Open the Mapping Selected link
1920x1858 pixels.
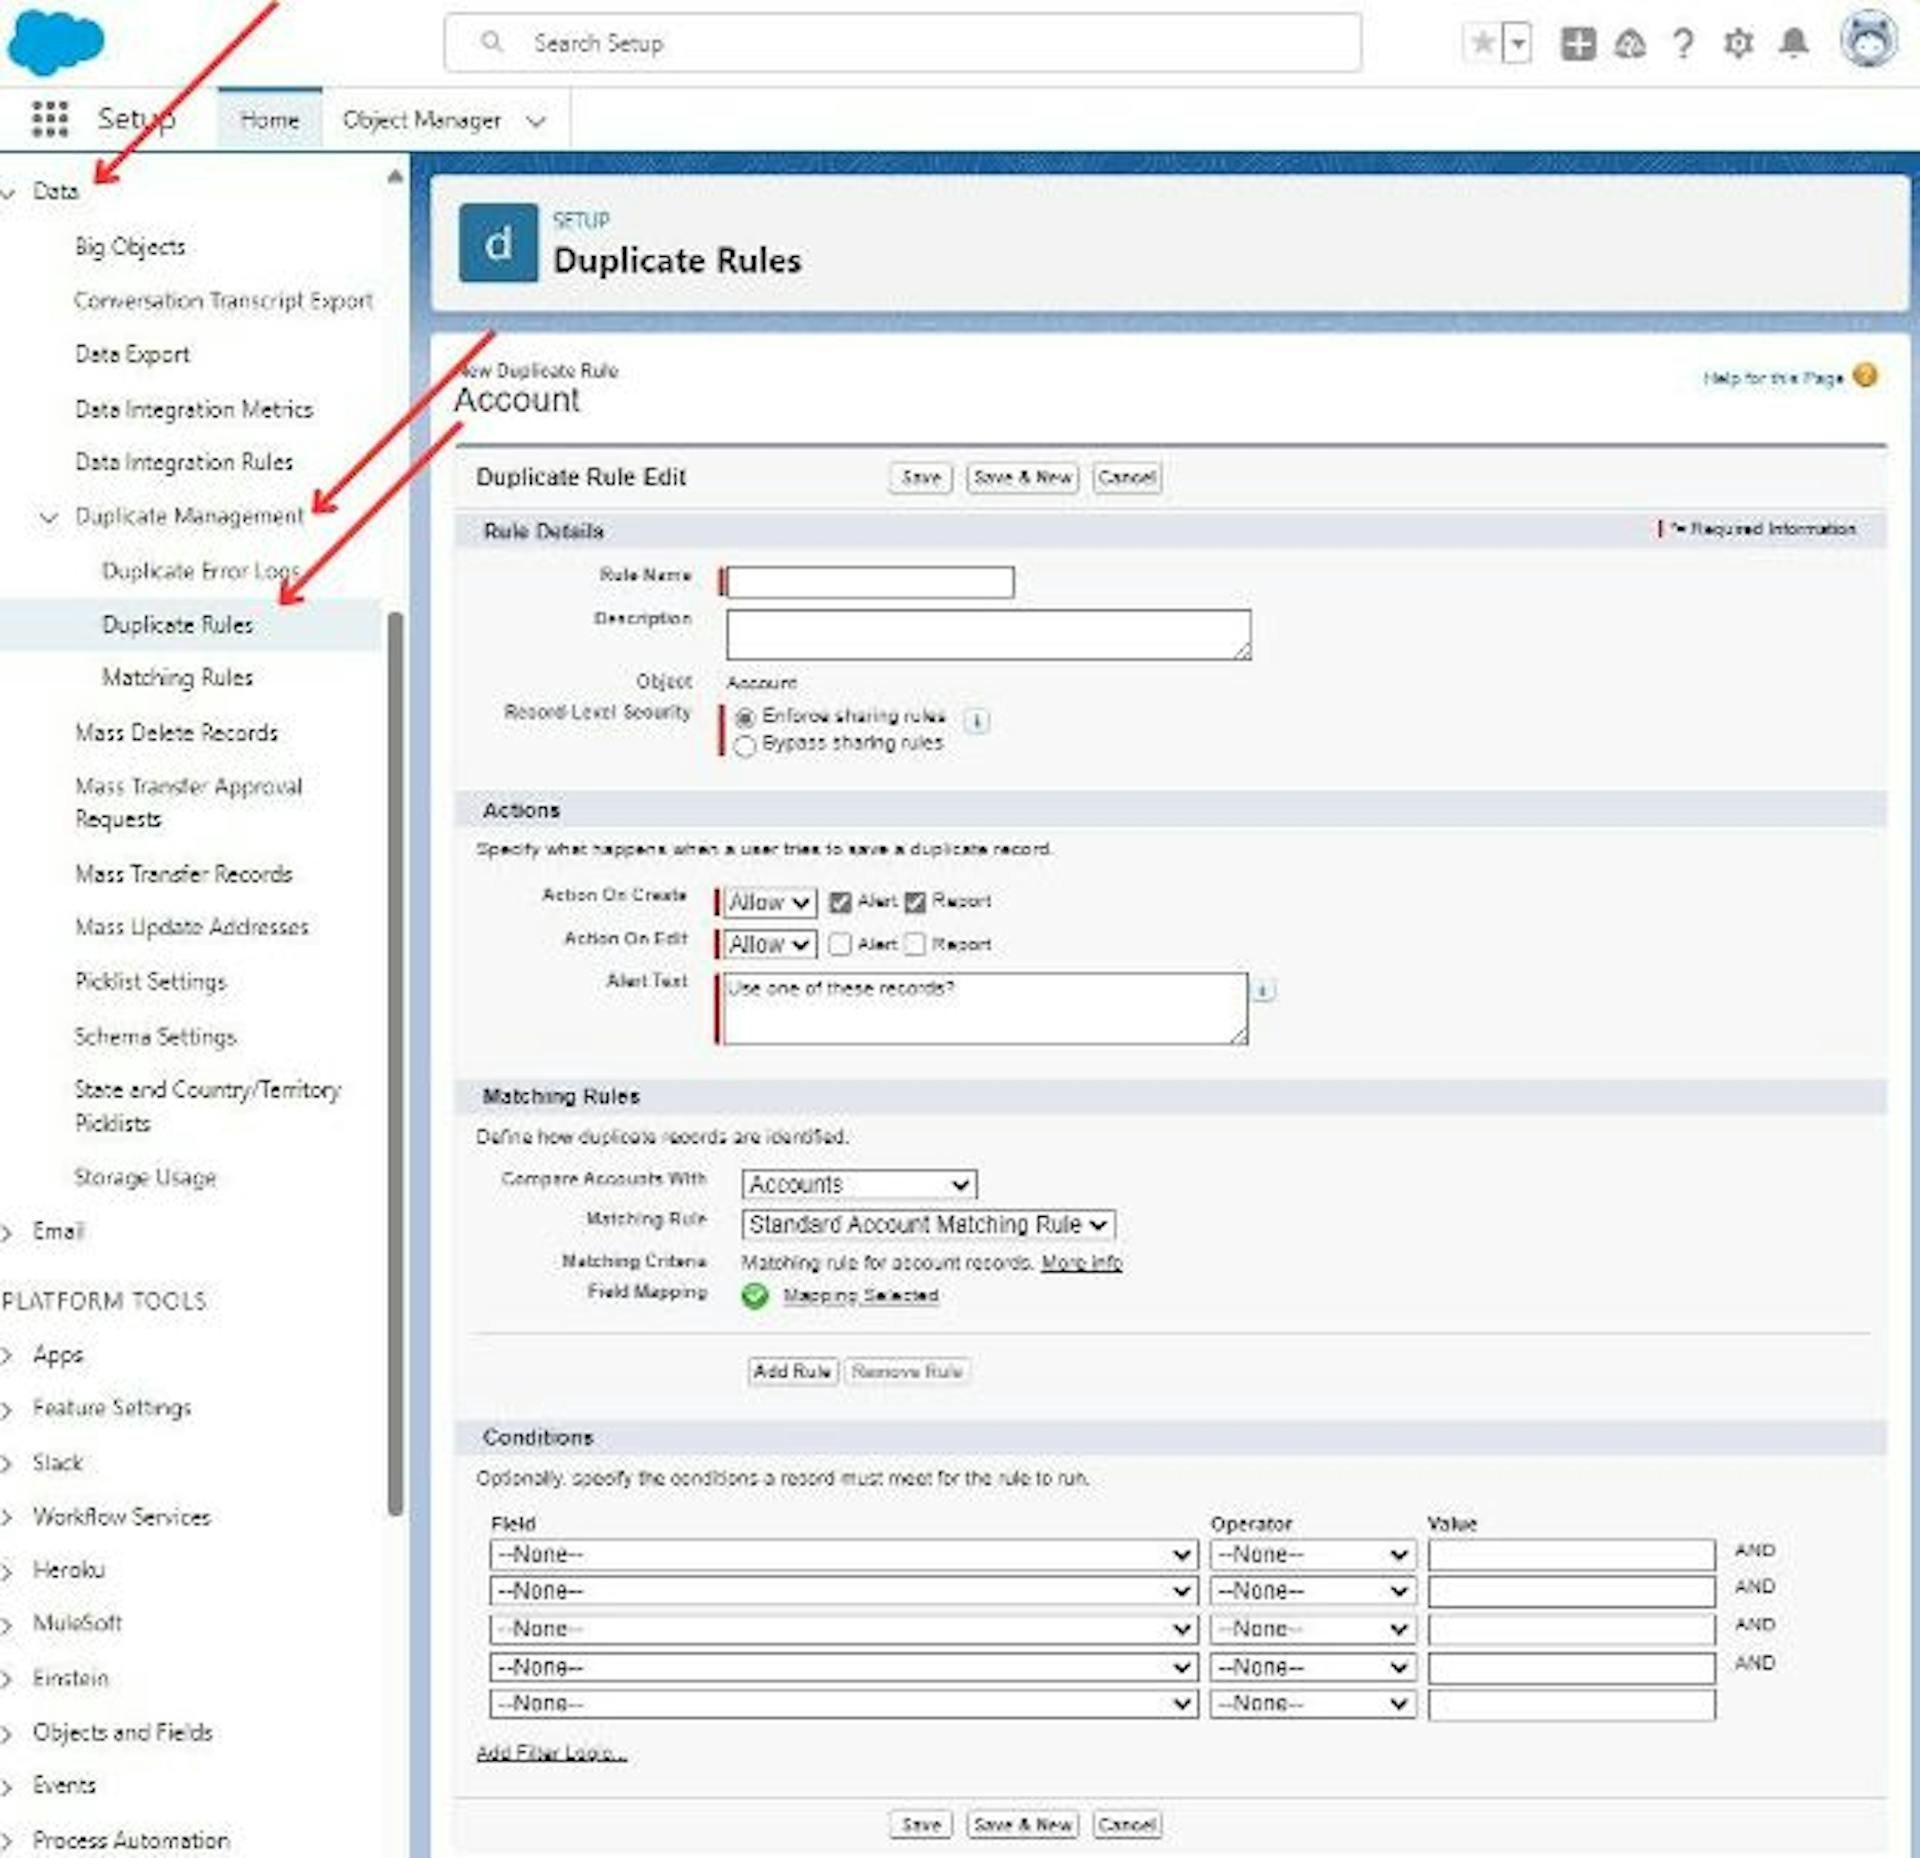point(860,1296)
